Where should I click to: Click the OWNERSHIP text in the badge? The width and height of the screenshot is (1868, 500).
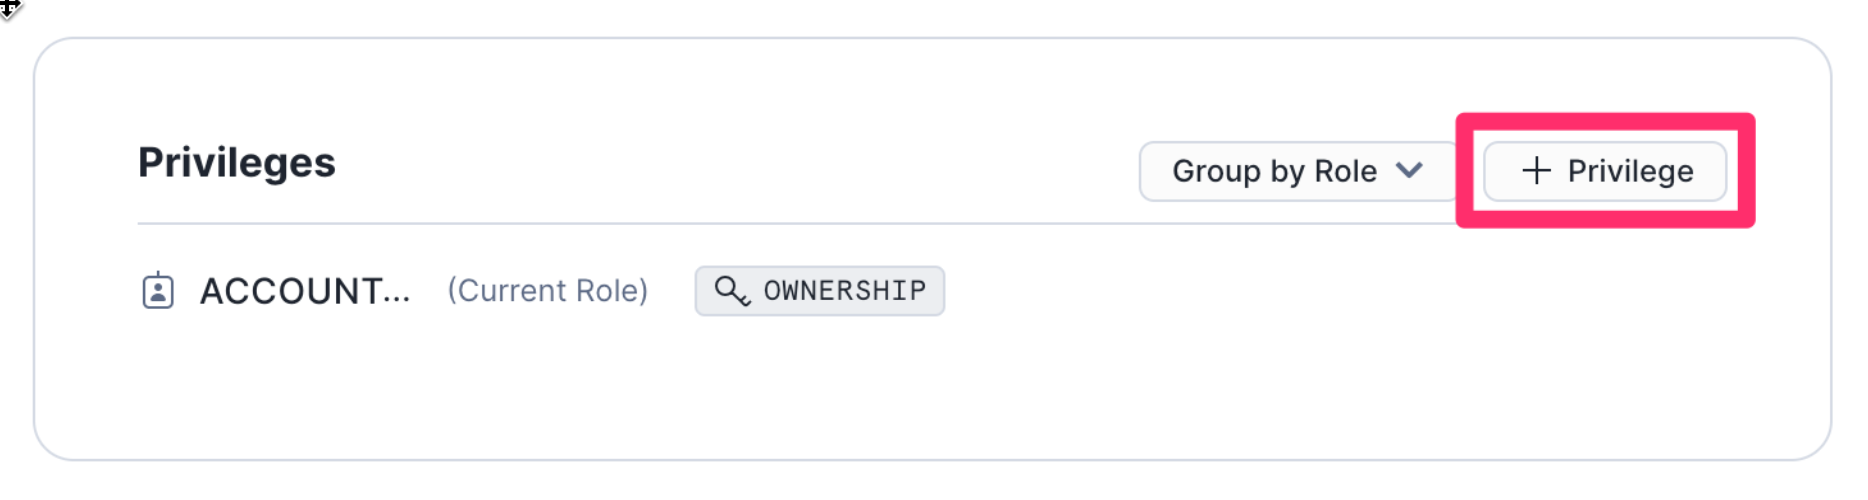844,291
